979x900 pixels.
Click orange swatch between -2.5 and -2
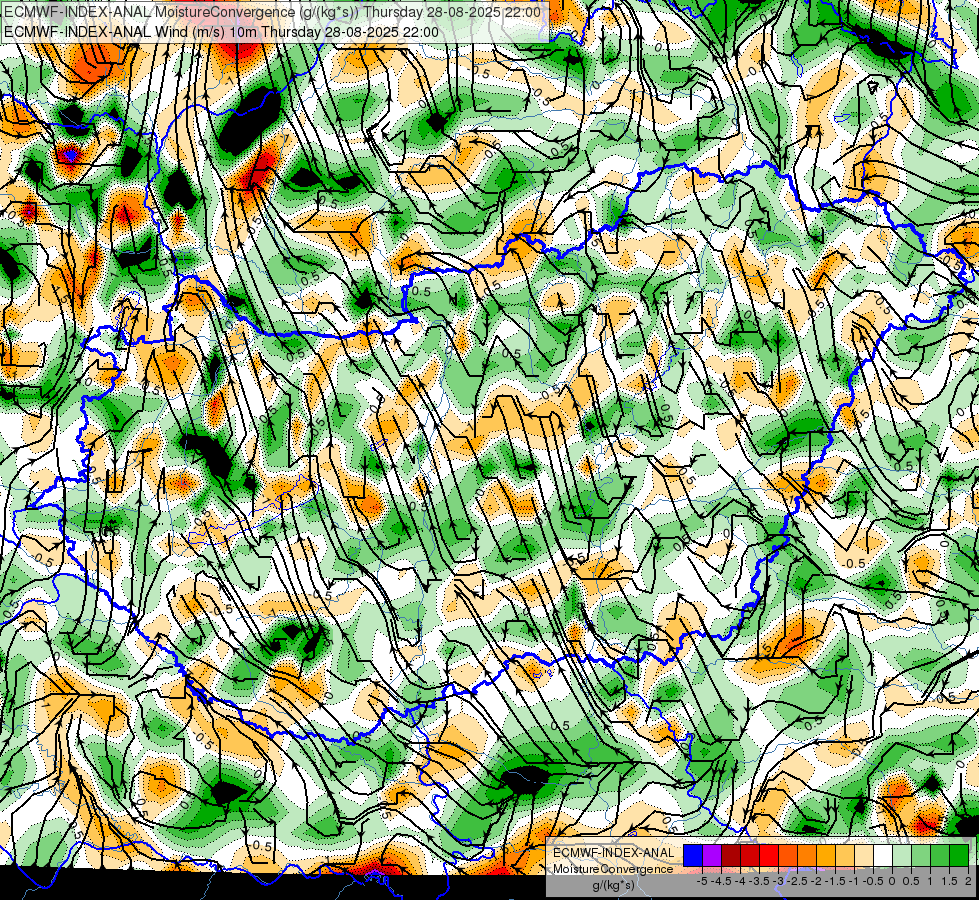[x=807, y=856]
